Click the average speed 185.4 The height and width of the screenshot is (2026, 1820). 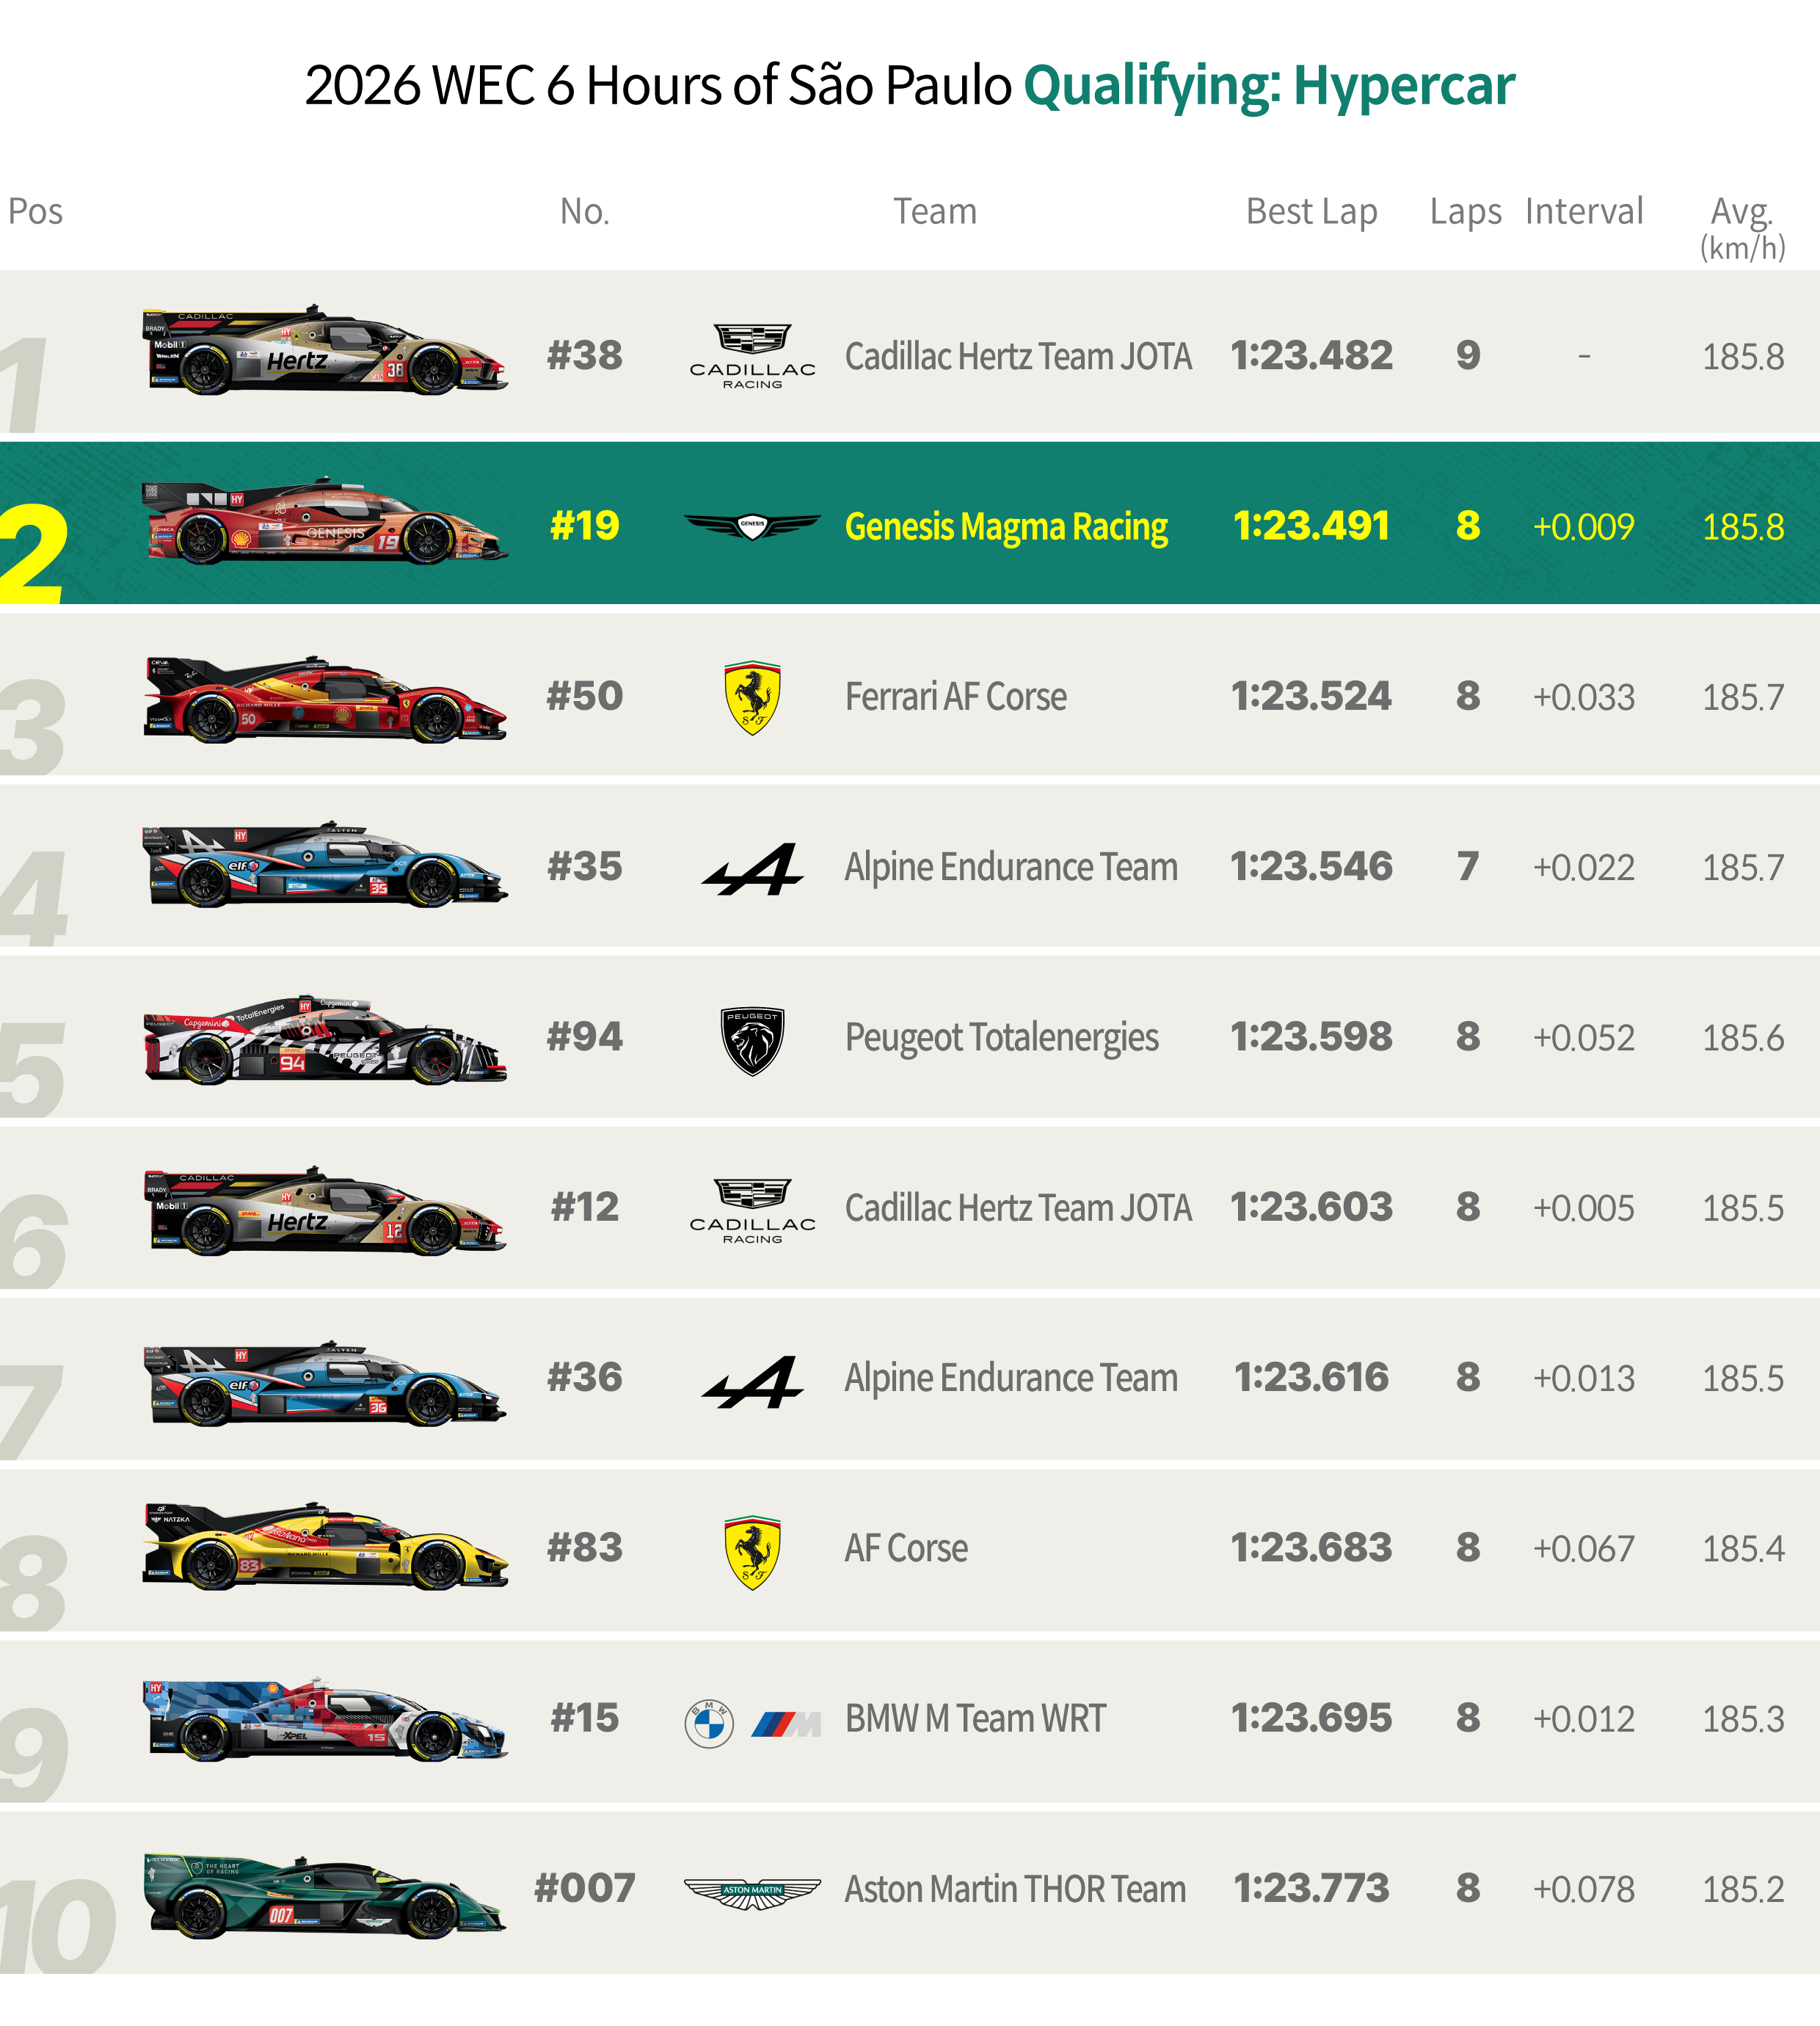coord(1743,1549)
